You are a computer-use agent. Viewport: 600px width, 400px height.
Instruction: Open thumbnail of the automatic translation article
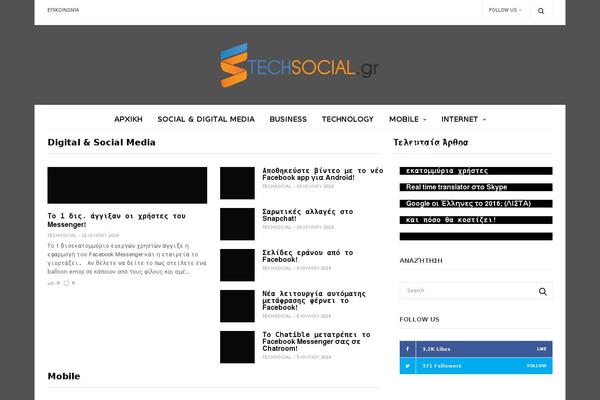tap(237, 306)
